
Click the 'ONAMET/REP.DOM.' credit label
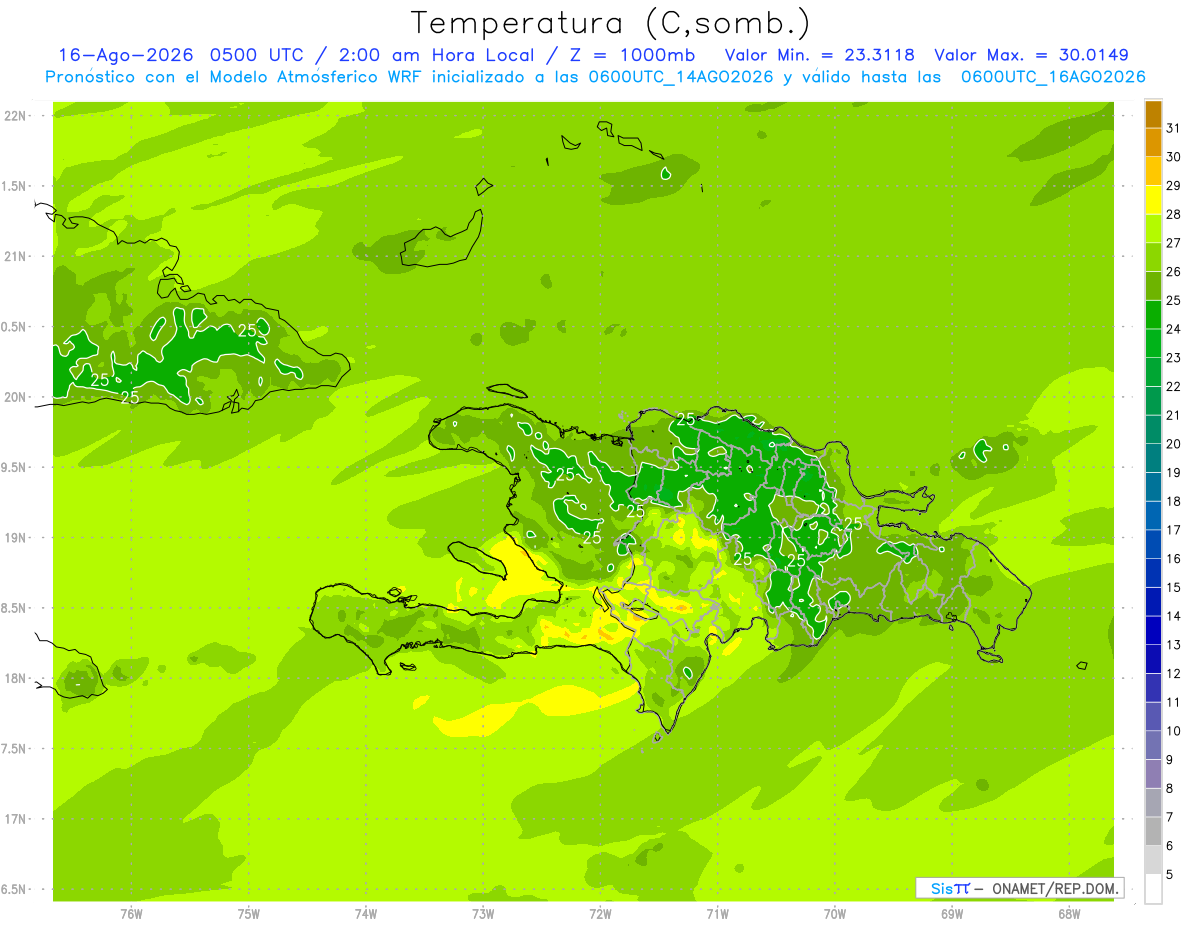point(1054,888)
